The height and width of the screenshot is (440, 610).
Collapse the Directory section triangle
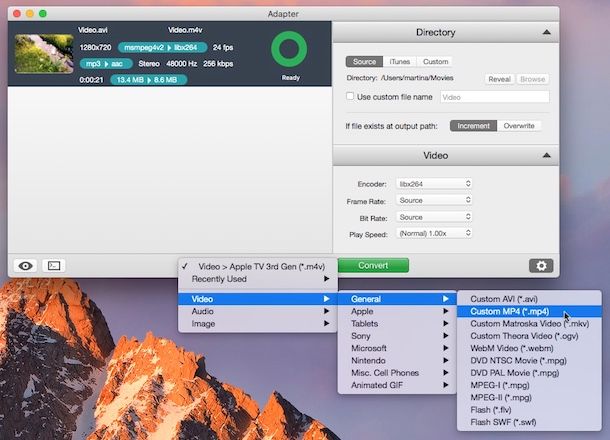tap(546, 33)
